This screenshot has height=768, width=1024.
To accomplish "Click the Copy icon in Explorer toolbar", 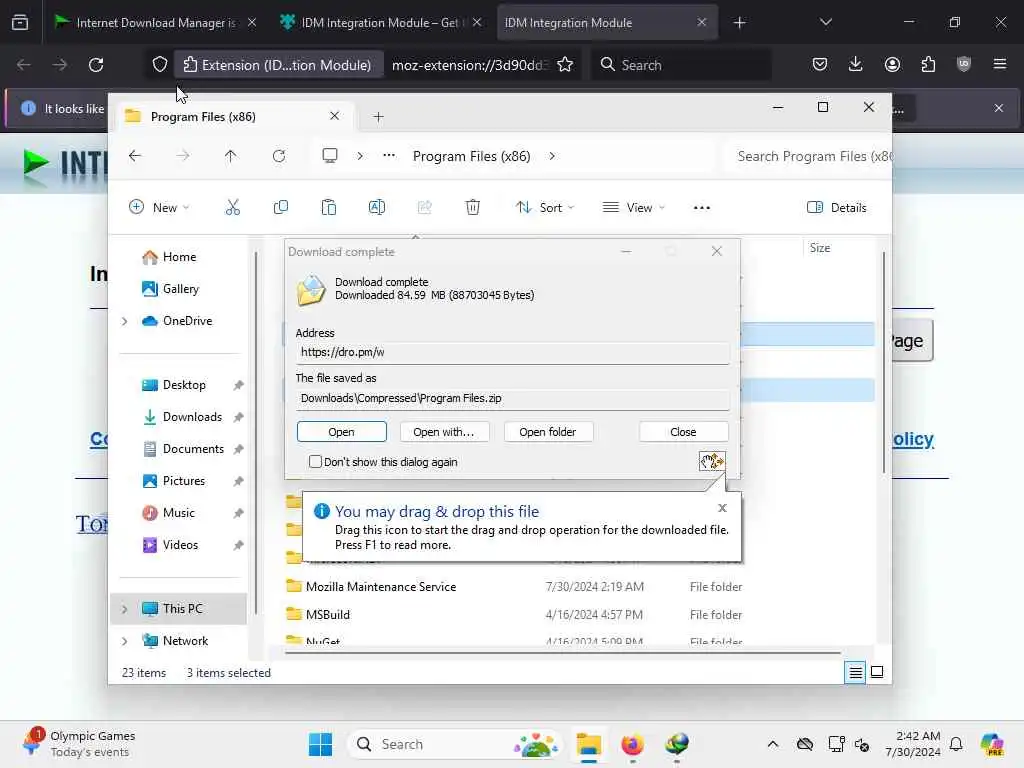I will 281,208.
